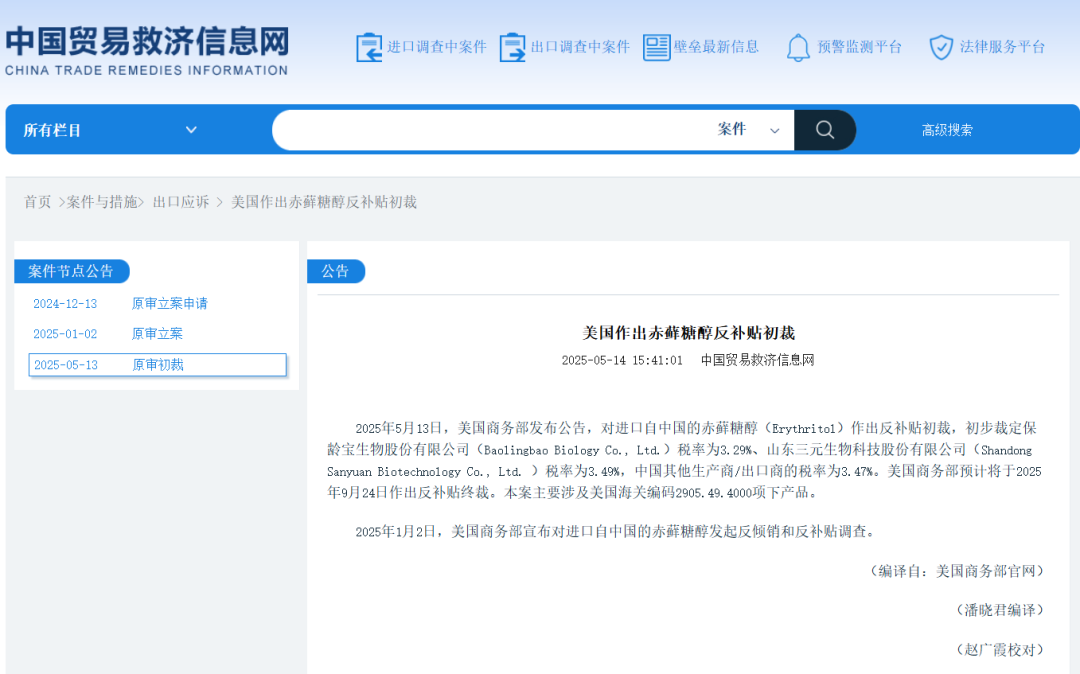Click the early-warning bell icon
Viewport: 1080px width, 674px height.
coord(798,48)
